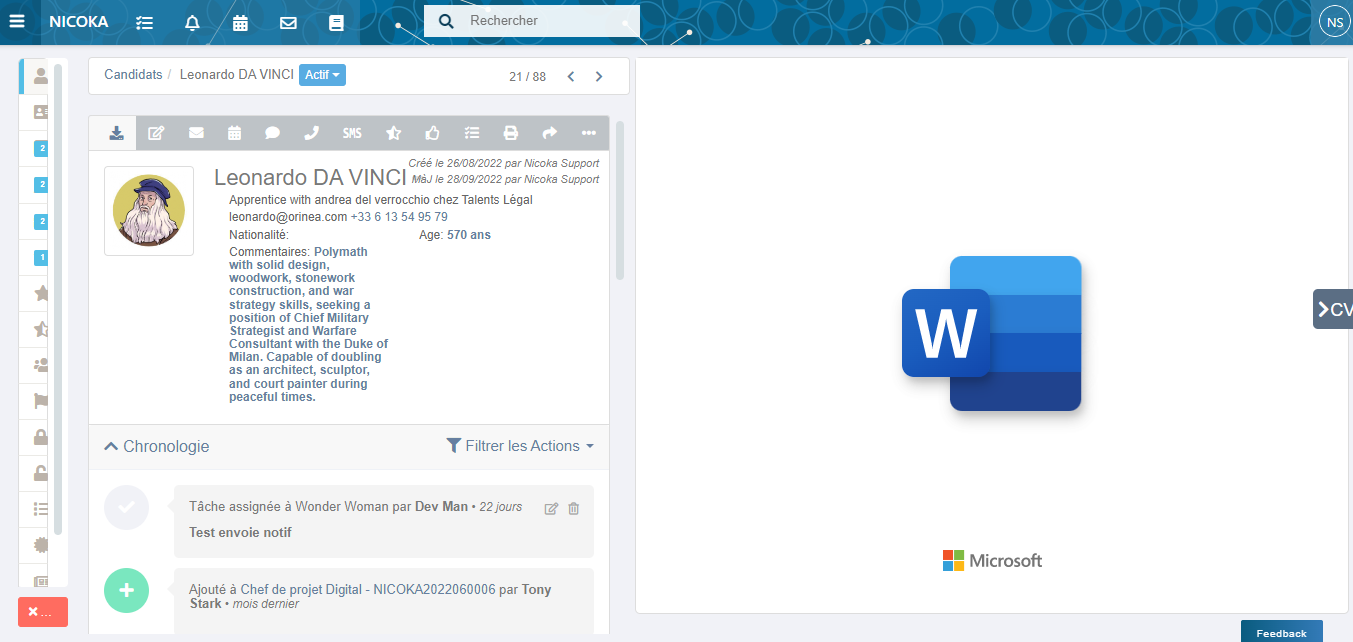Rate candidate with star icon in toolbar
The height and width of the screenshot is (642, 1353).
(x=394, y=132)
